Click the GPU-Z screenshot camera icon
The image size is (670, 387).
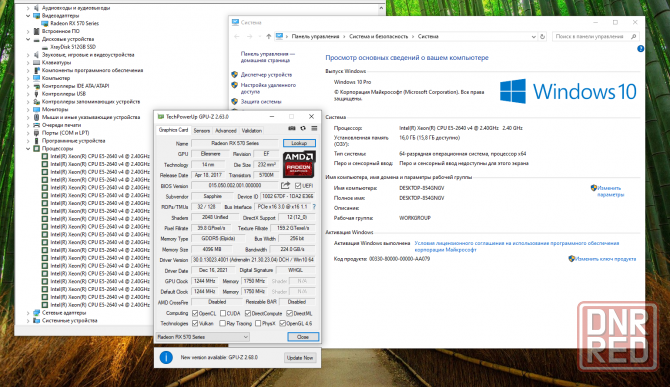point(292,128)
